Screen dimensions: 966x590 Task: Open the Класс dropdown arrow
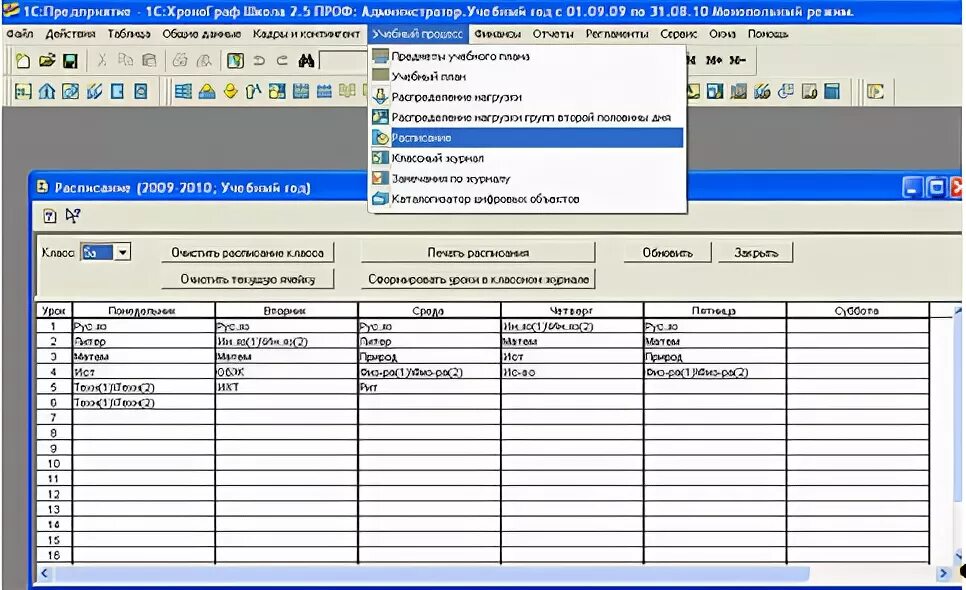point(123,252)
